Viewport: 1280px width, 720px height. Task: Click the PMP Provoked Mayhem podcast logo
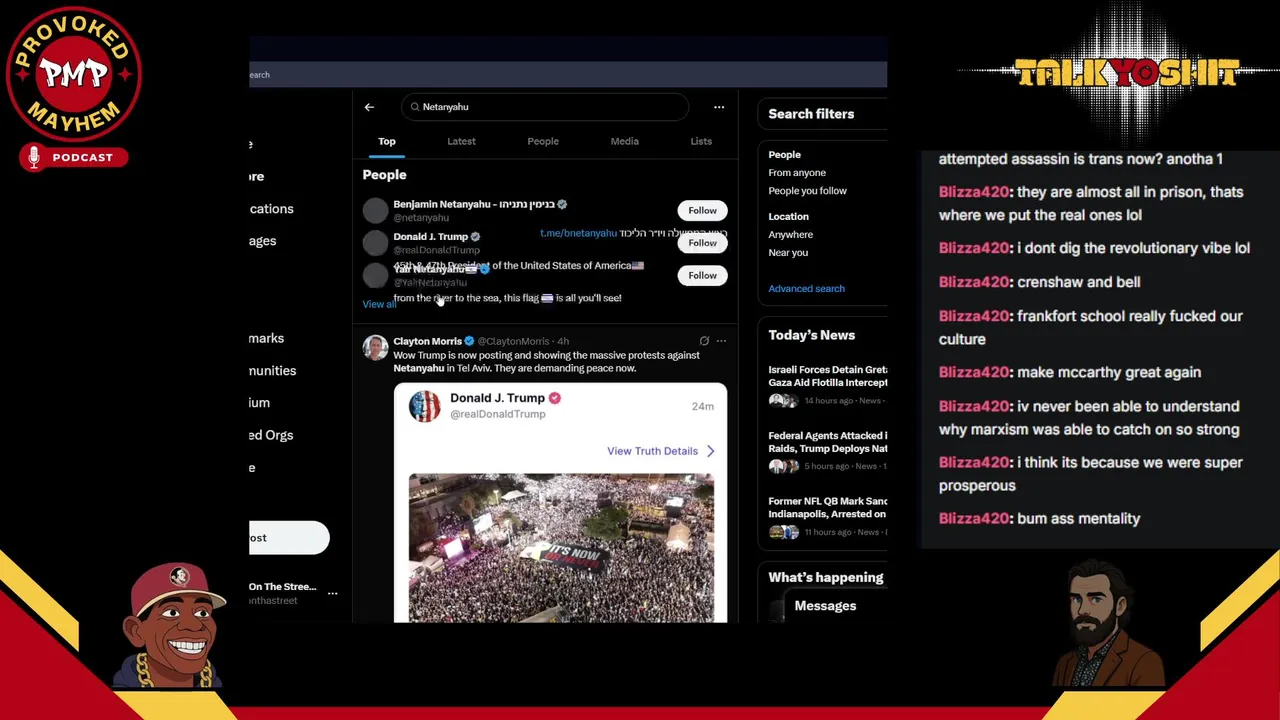(x=74, y=76)
